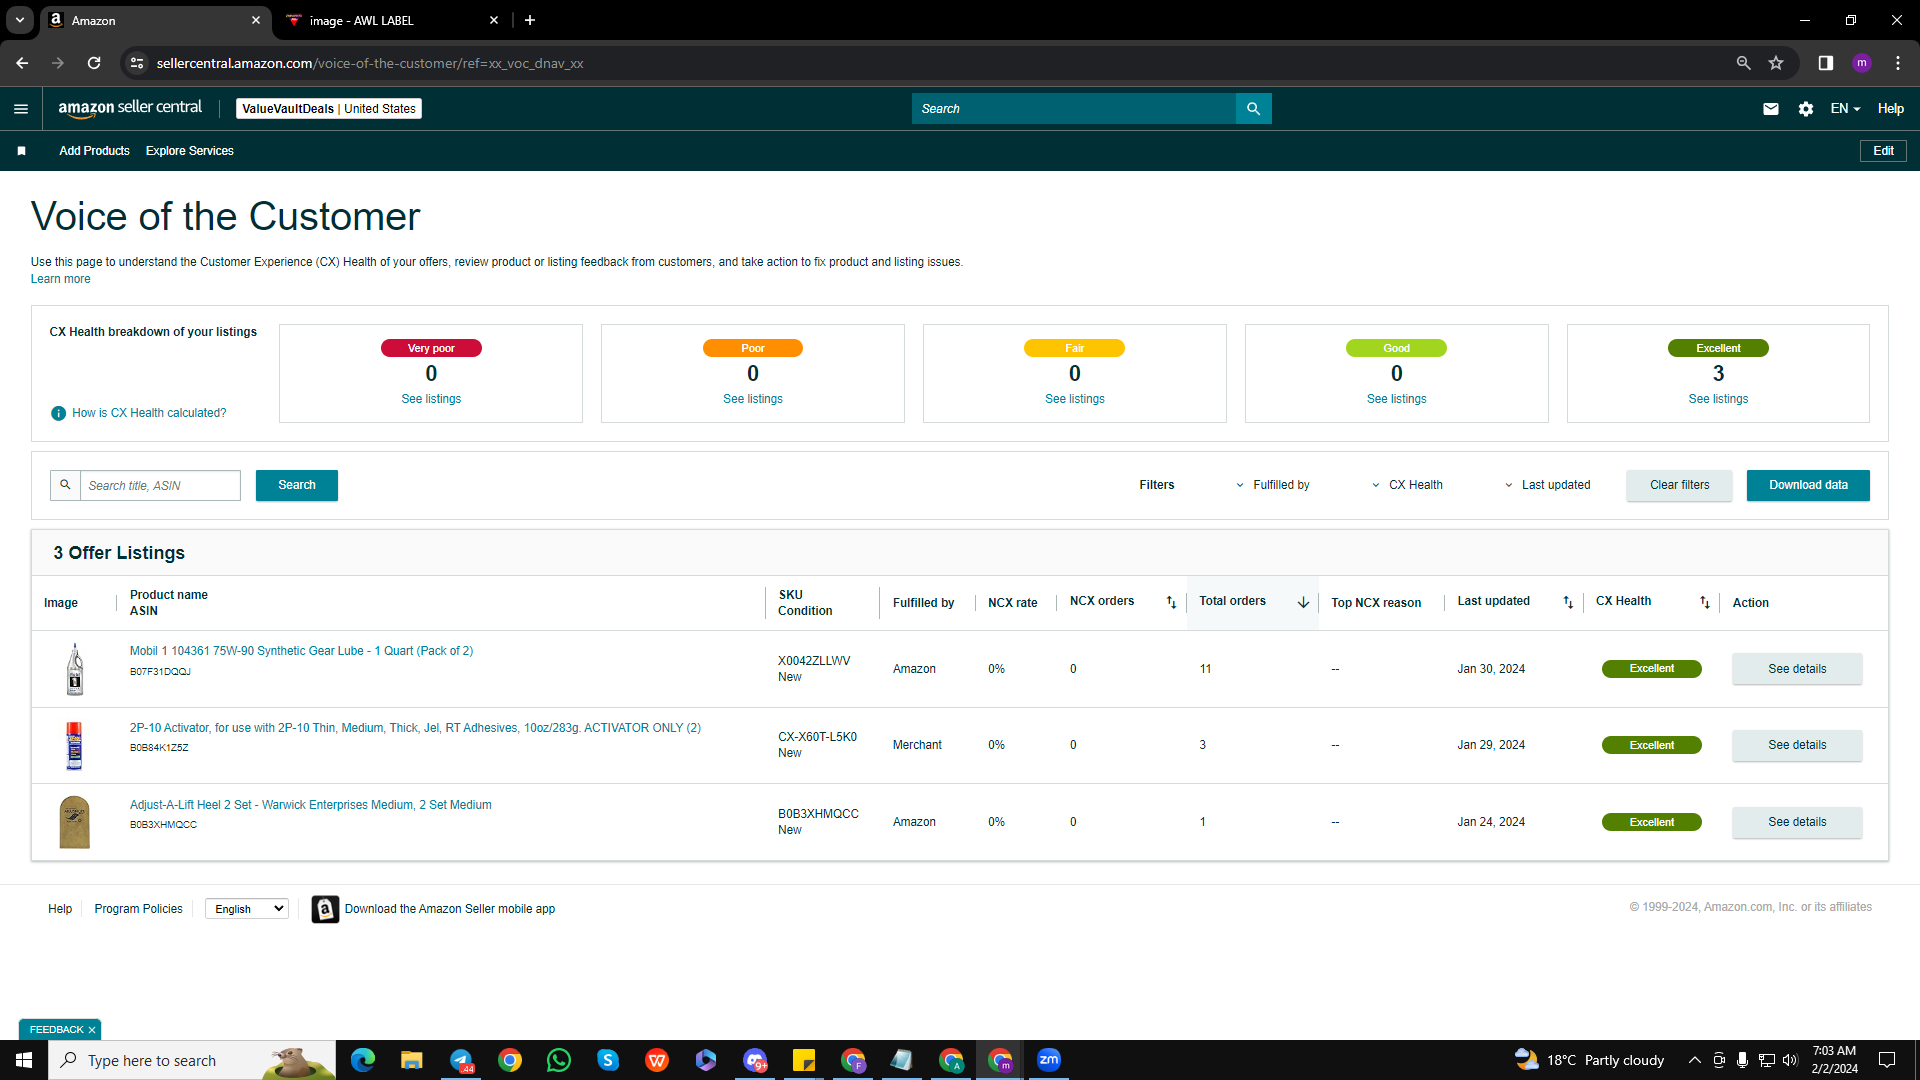
Task: Open a new browser tab
Action: [x=530, y=20]
